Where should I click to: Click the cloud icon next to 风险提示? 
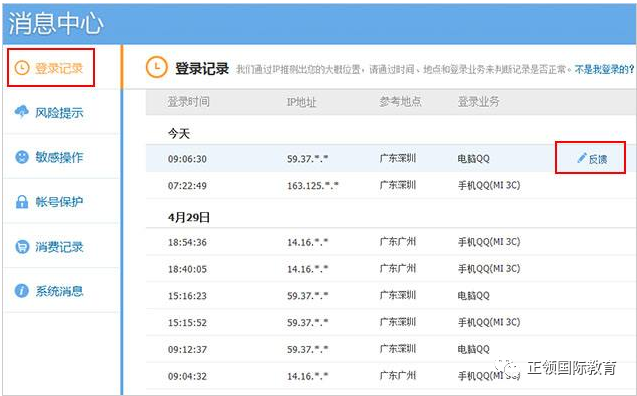click(x=22, y=111)
